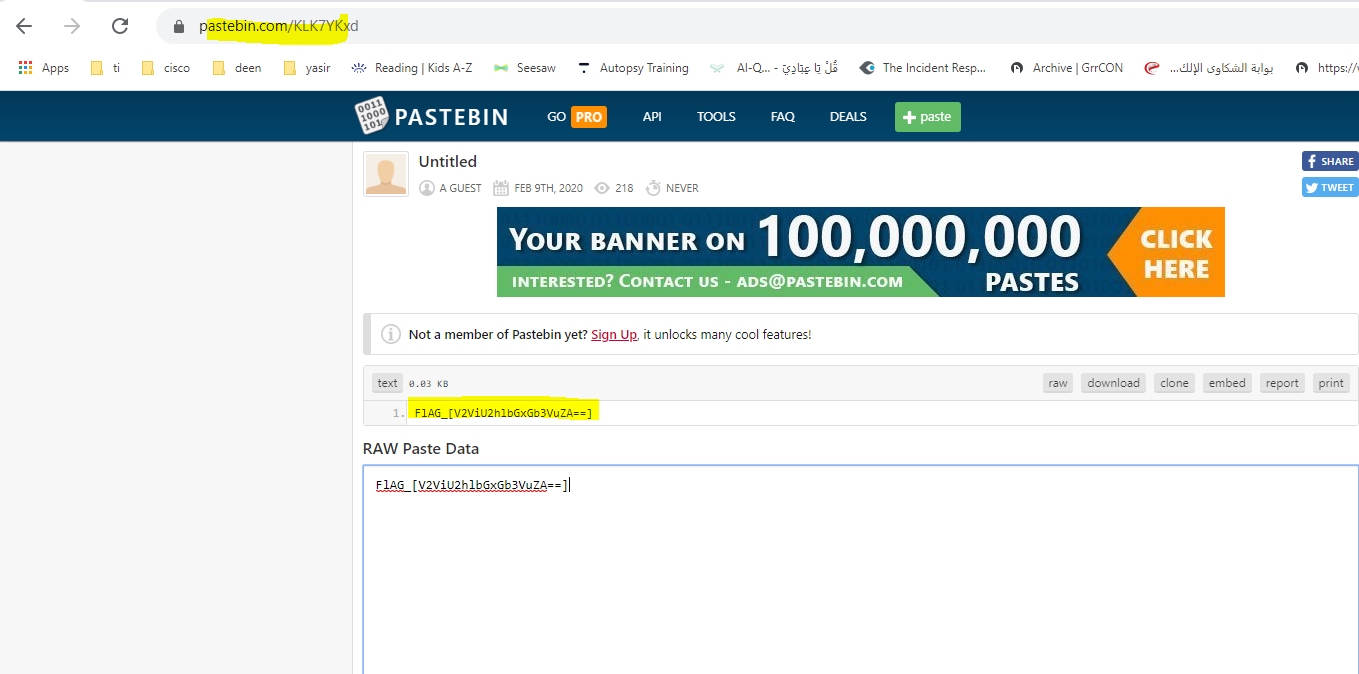
Task: Open the 'ti' bookmark folder
Action: pos(105,68)
